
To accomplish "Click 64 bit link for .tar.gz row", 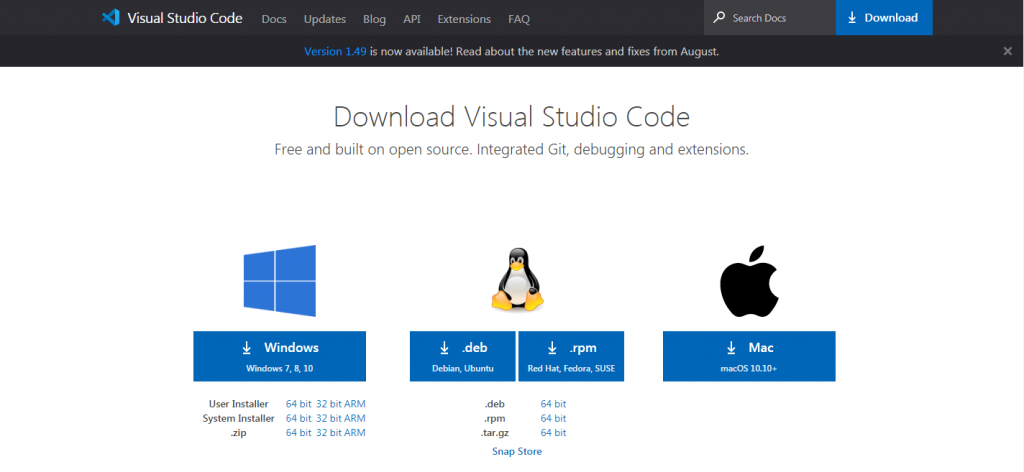I will click(x=553, y=433).
